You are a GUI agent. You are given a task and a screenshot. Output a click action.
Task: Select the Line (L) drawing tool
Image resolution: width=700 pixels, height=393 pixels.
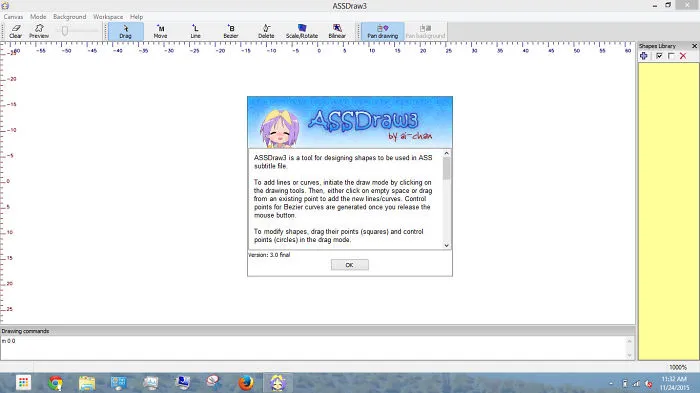196,31
